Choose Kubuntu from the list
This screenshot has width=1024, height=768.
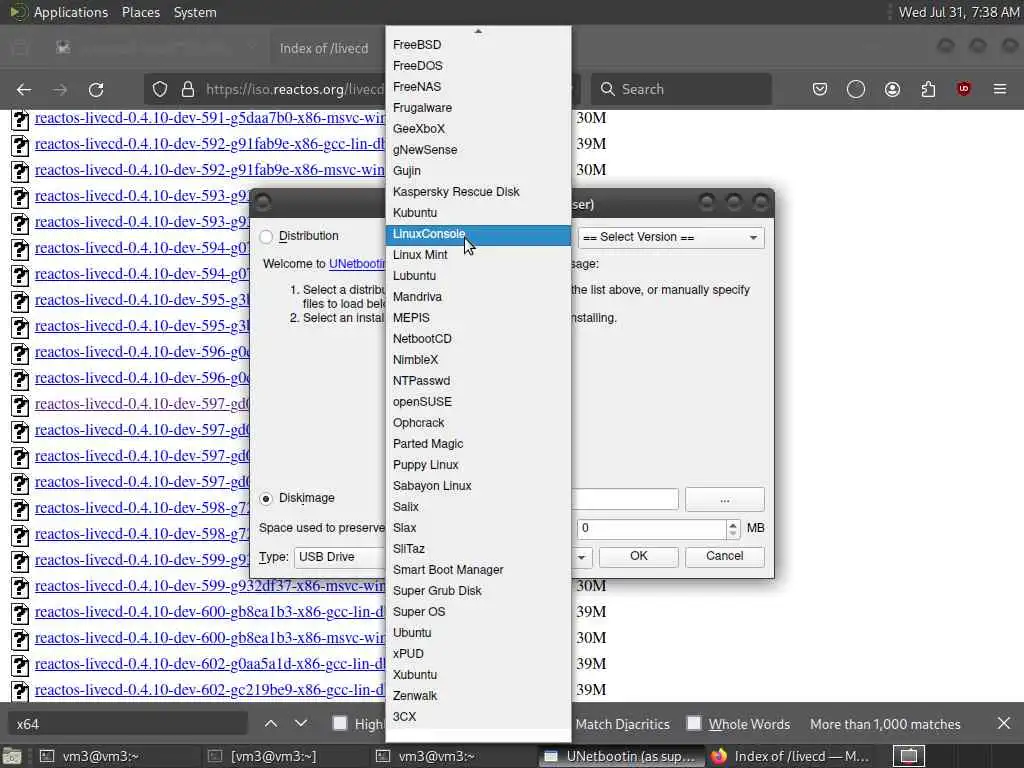478,213
